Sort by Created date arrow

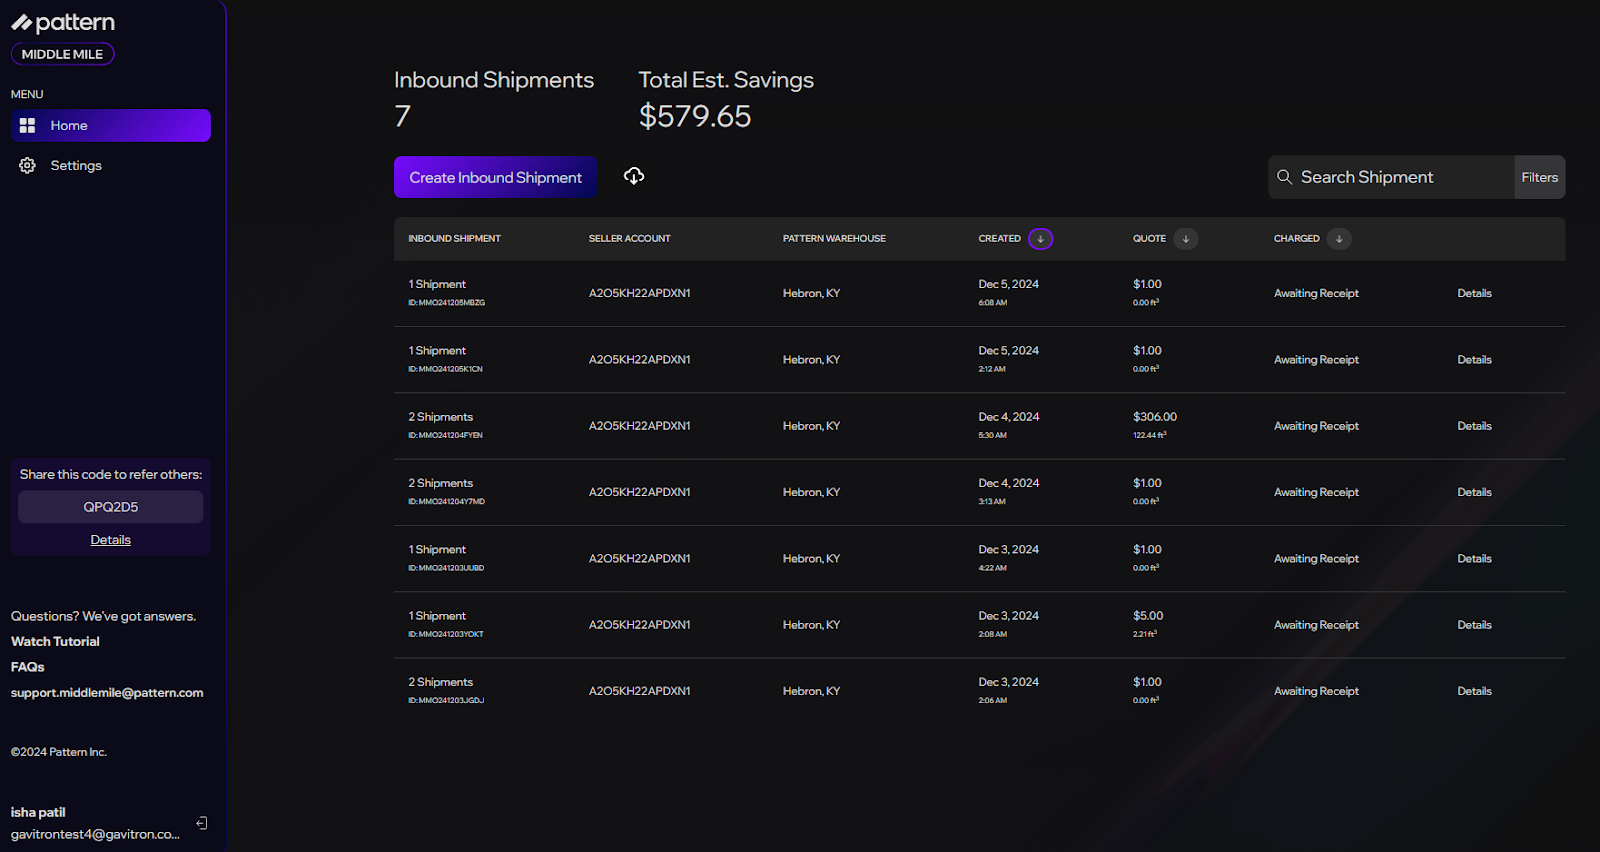1040,239
